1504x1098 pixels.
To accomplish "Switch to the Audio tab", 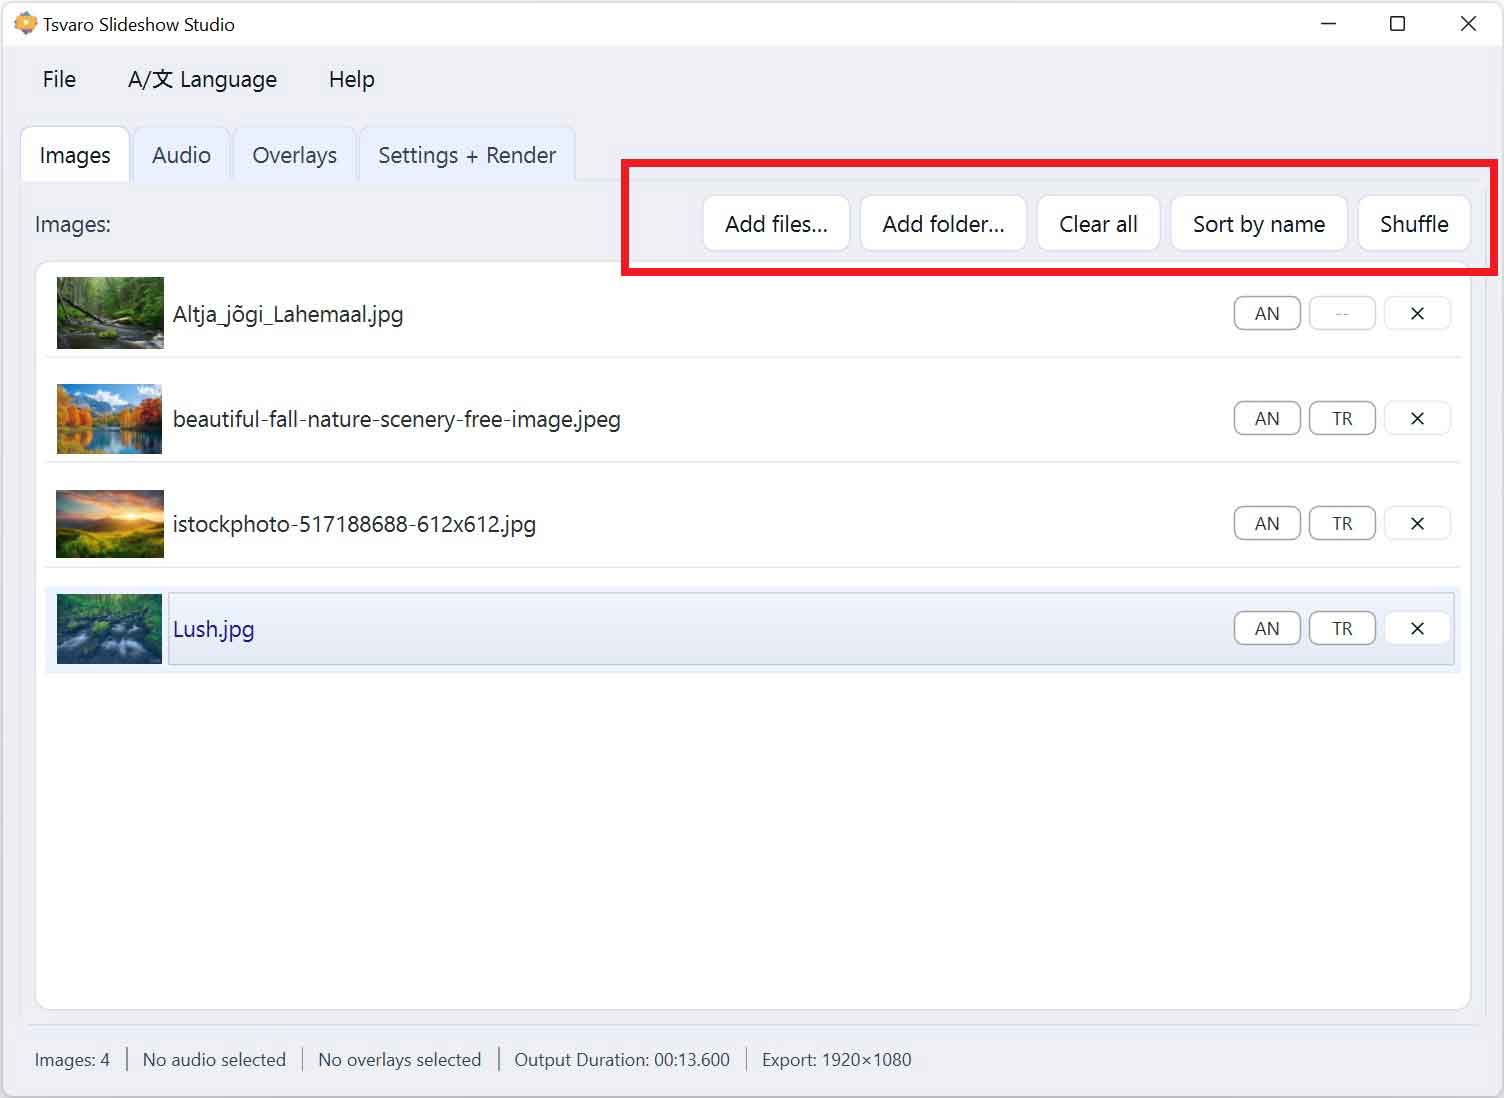I will click(x=181, y=155).
